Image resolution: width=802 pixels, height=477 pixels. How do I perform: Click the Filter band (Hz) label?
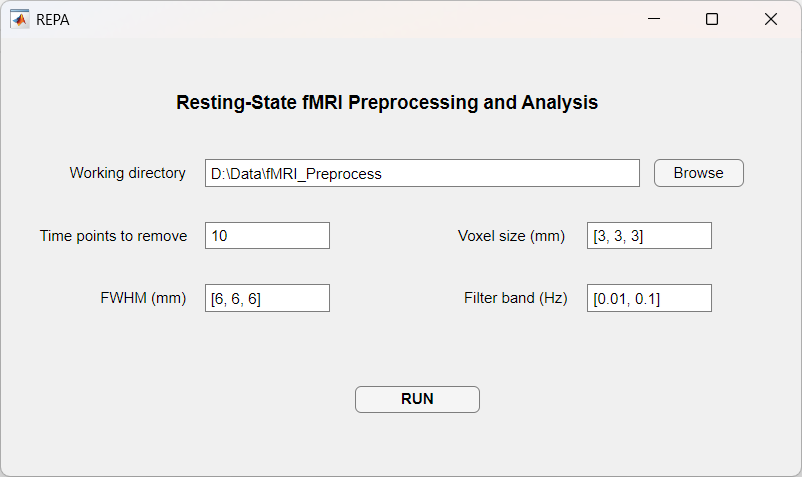point(515,298)
